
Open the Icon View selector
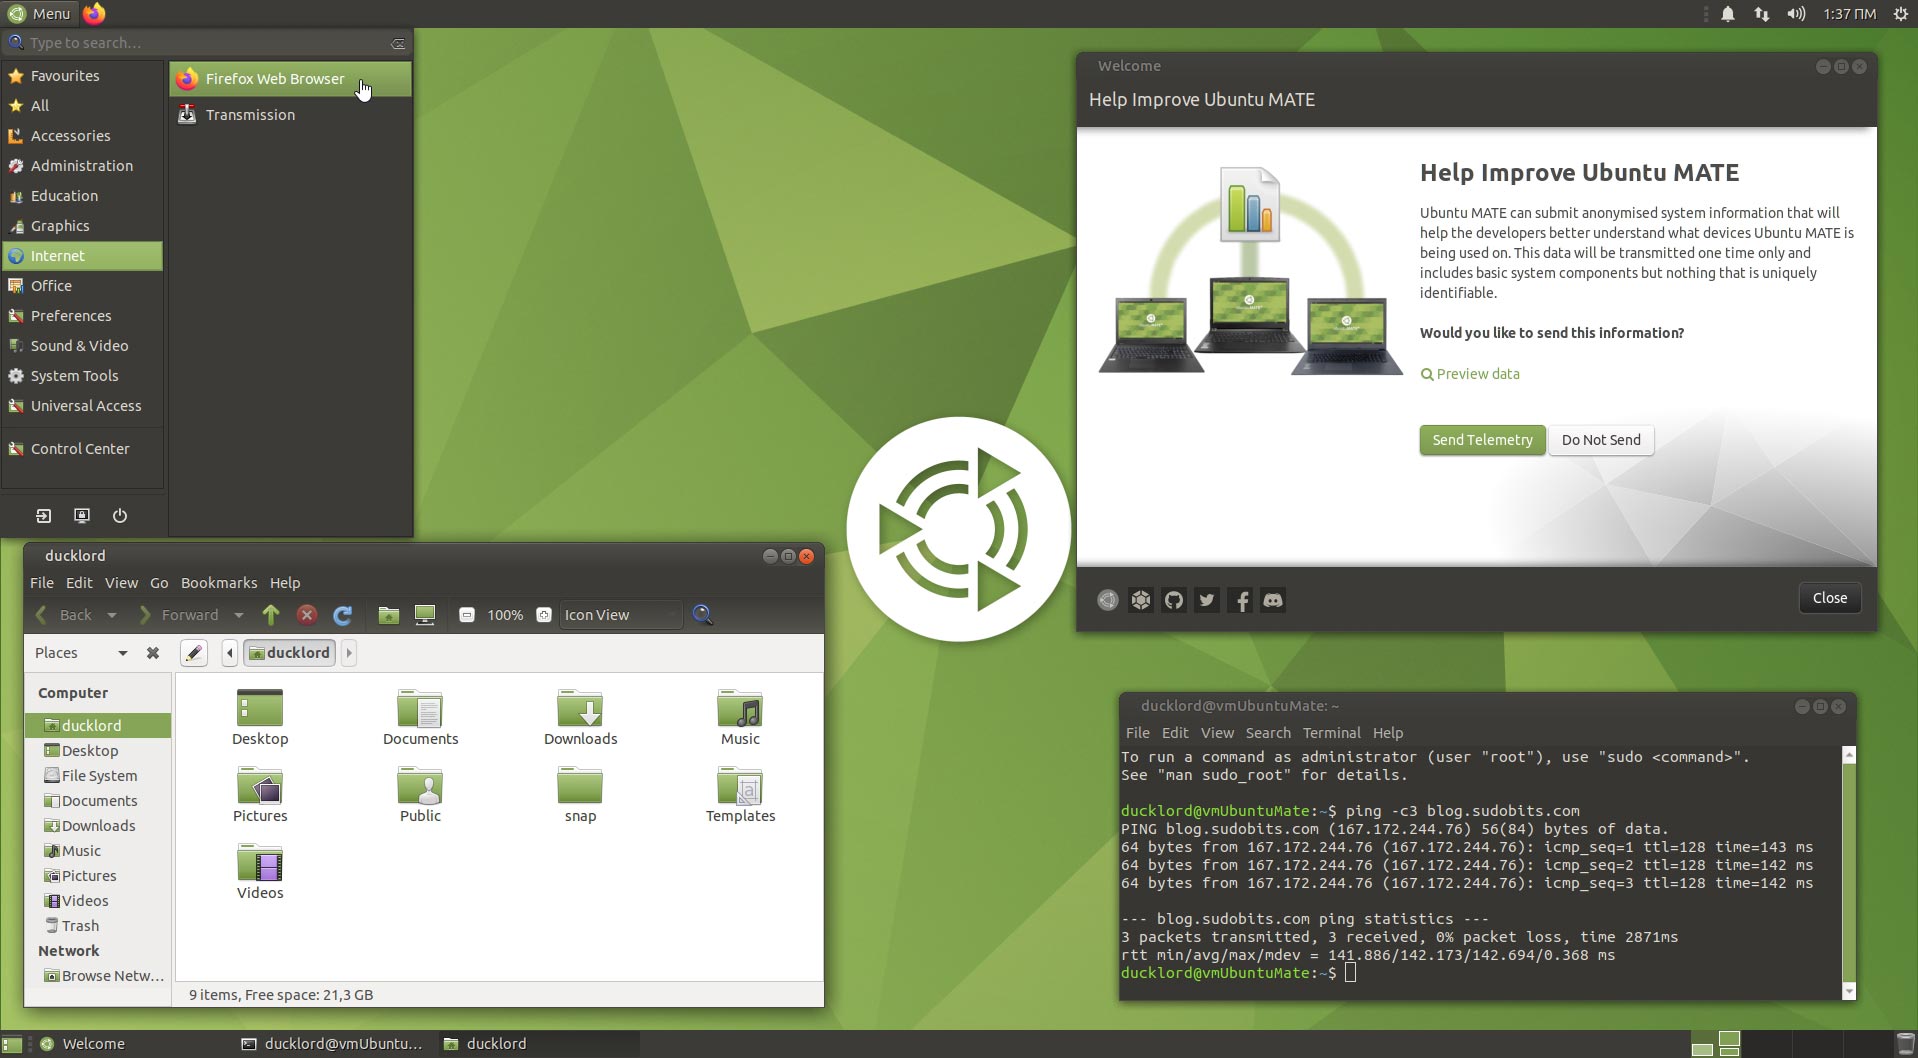click(619, 615)
